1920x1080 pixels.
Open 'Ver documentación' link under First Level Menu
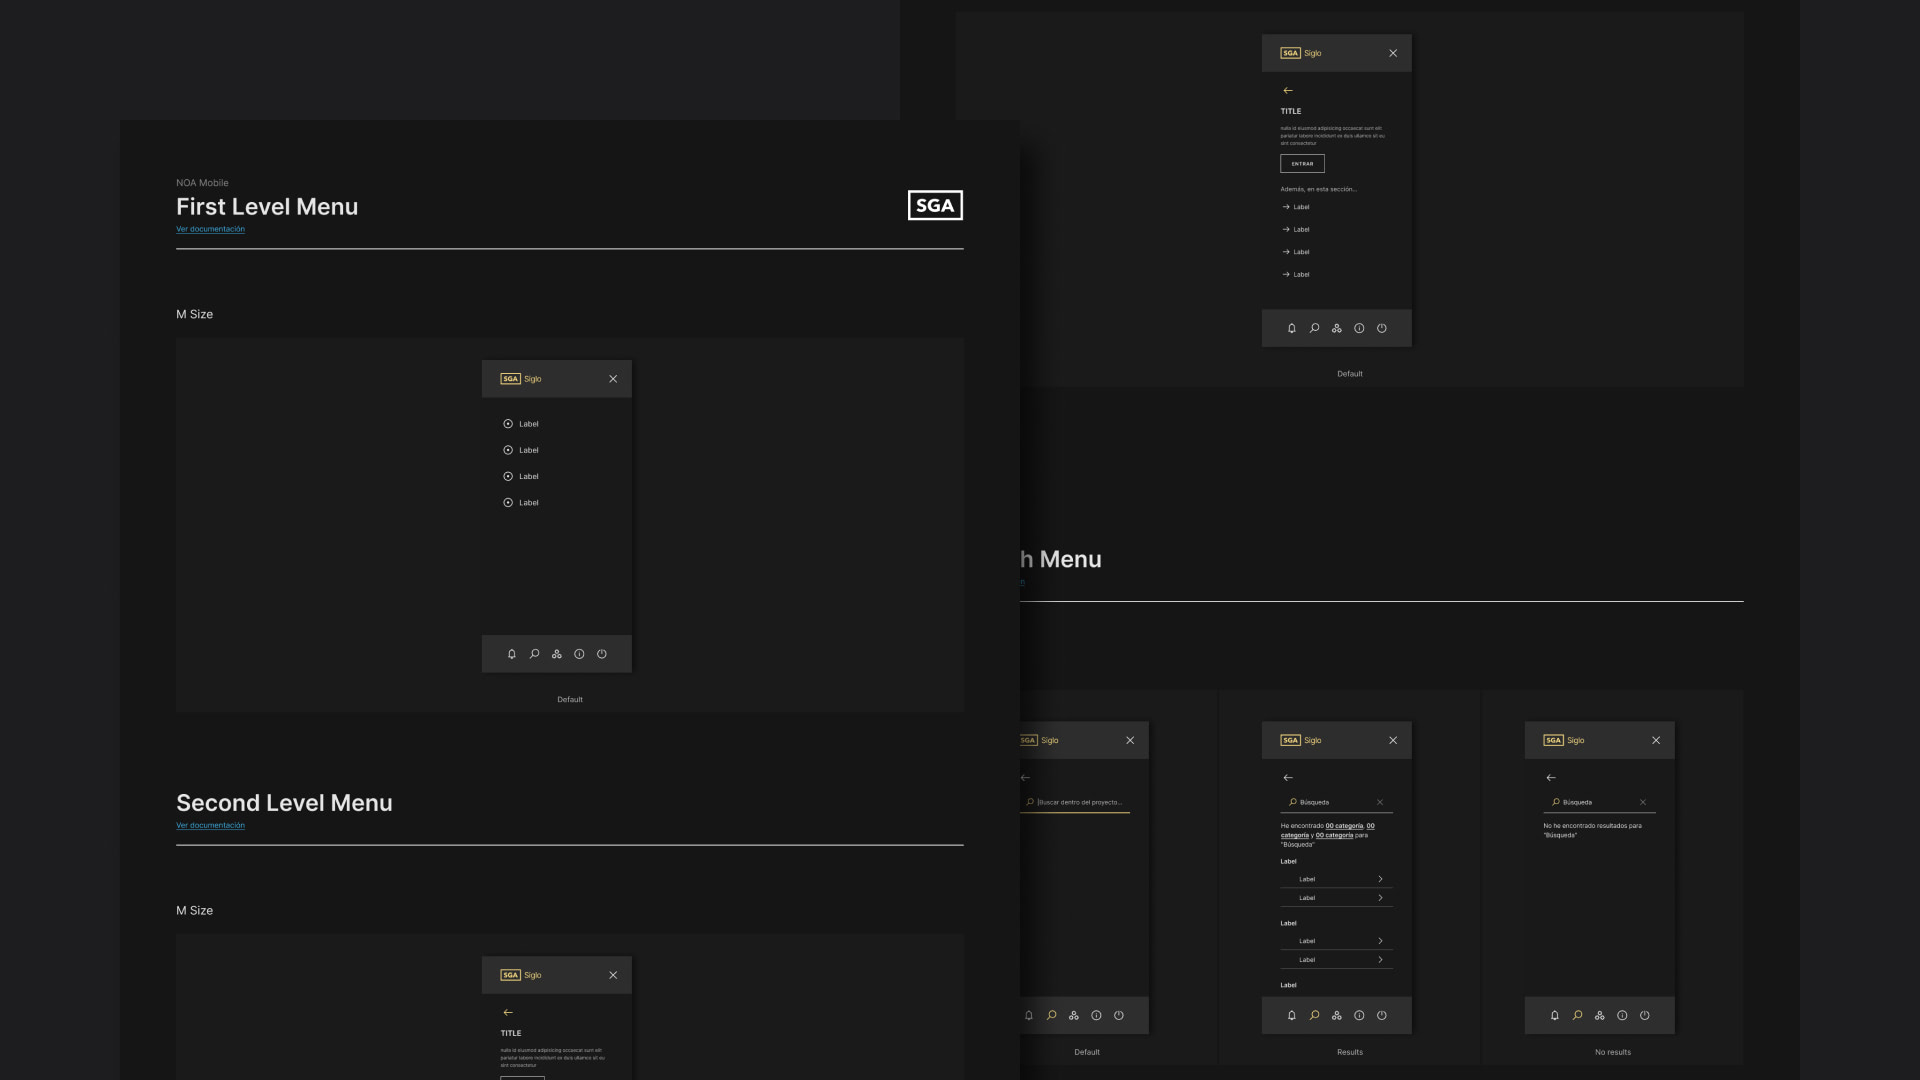tap(210, 229)
